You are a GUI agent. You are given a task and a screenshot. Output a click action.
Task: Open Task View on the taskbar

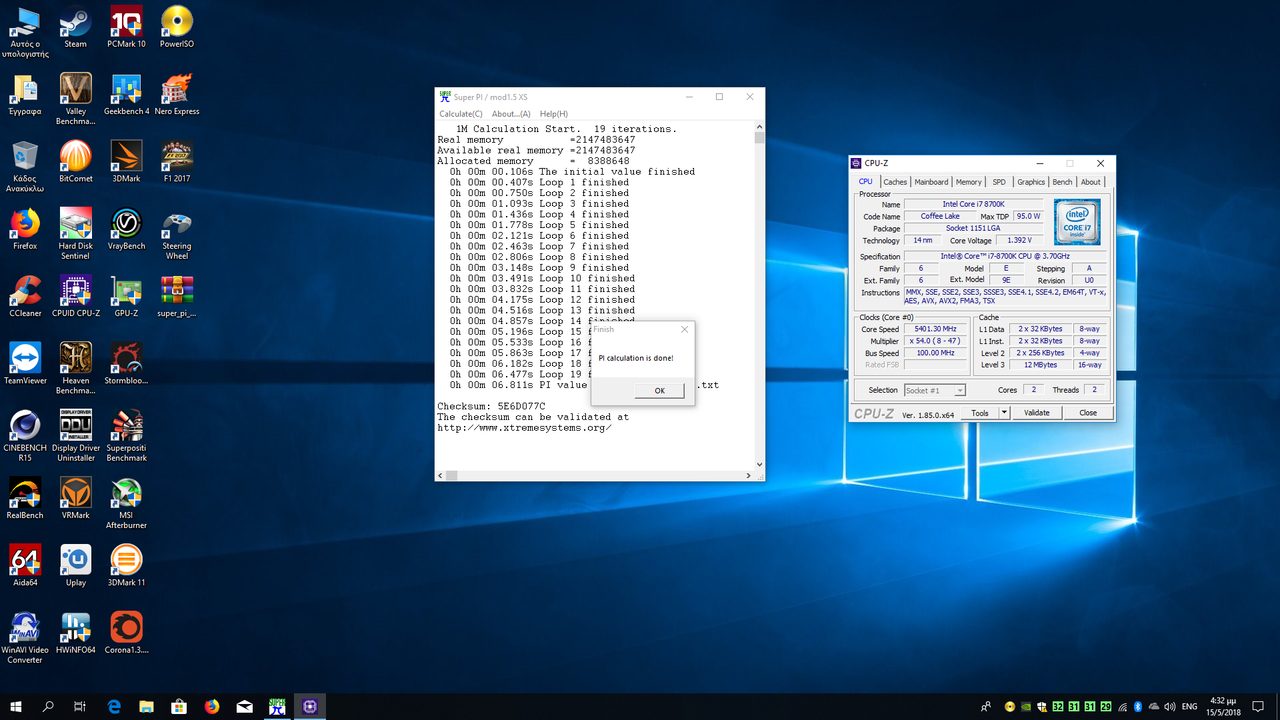pos(80,706)
